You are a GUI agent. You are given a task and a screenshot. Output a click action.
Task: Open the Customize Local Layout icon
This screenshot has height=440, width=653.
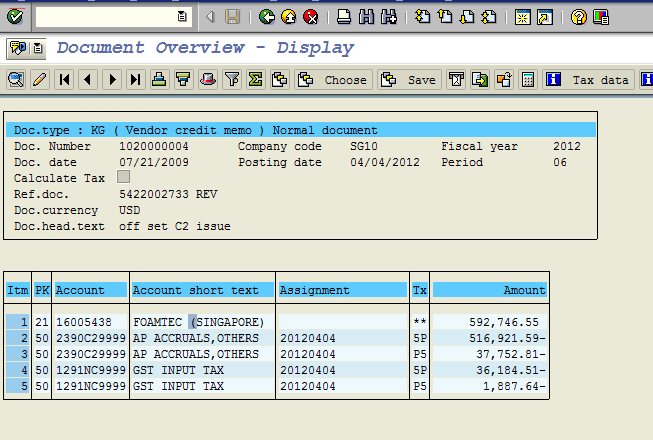tap(601, 17)
